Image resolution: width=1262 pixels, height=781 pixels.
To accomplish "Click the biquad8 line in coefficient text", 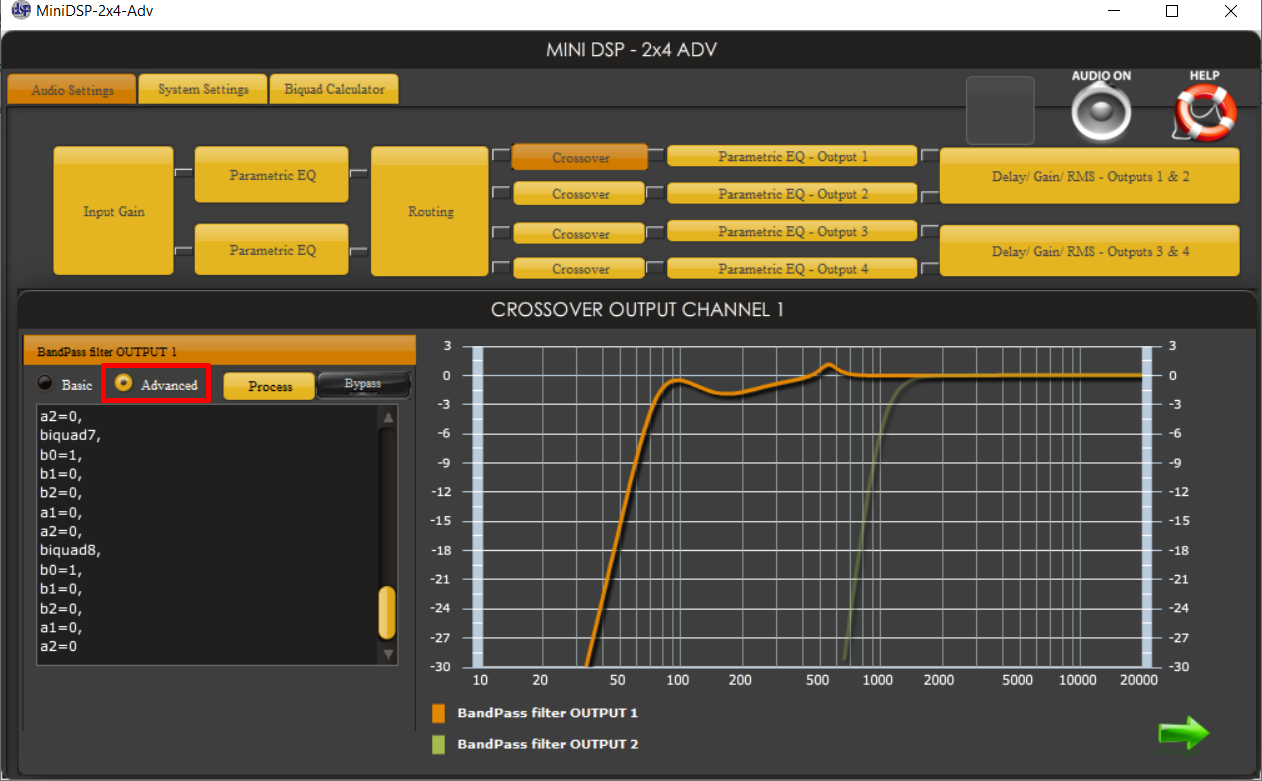I will [x=71, y=550].
